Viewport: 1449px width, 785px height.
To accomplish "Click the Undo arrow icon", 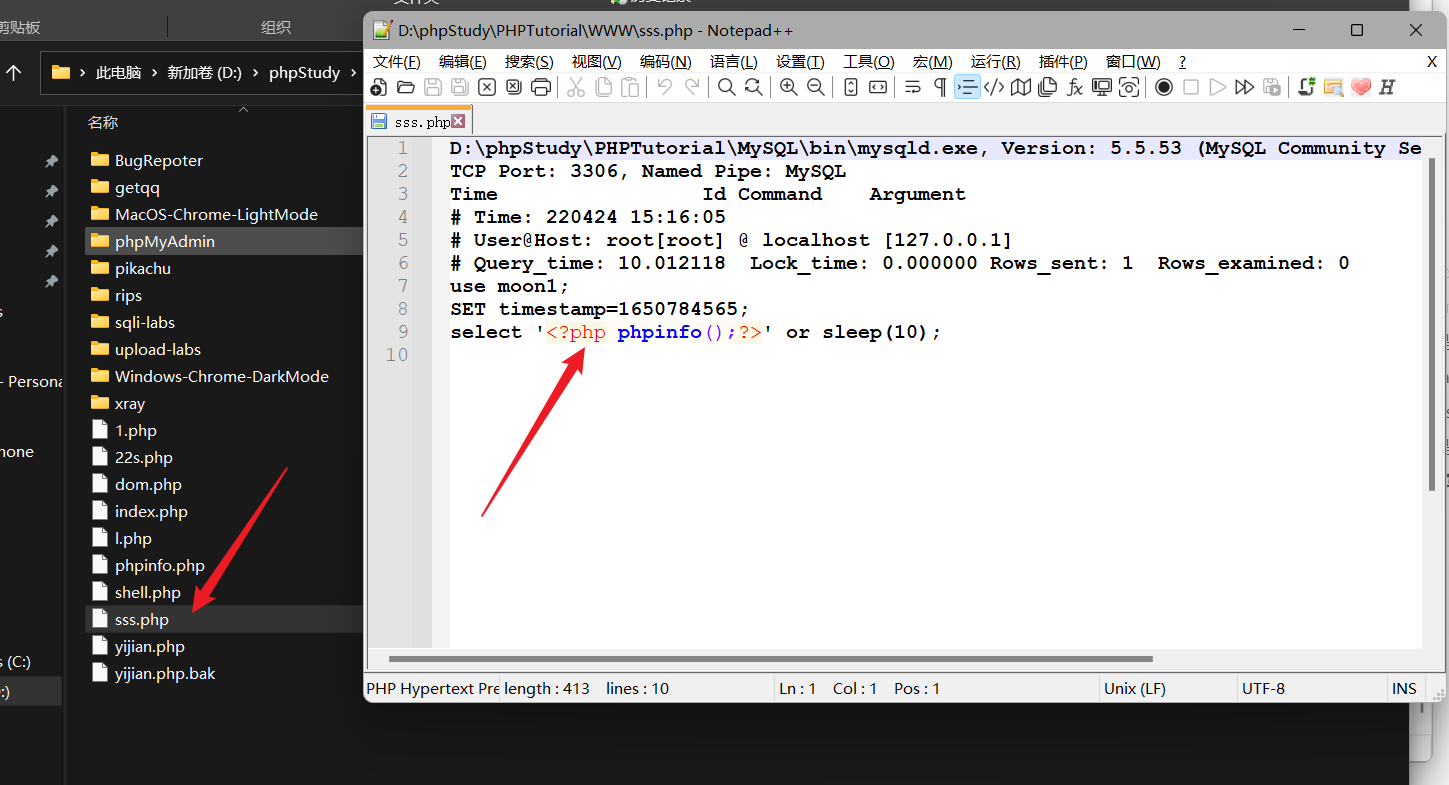I will [664, 87].
